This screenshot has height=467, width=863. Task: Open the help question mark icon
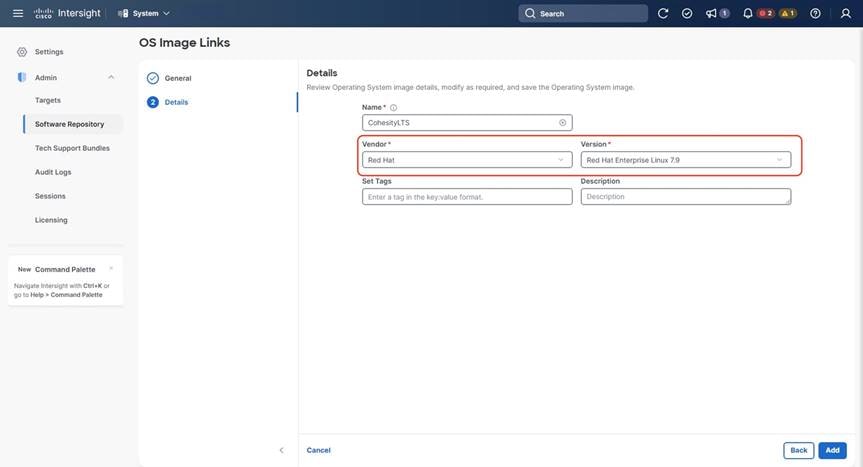(x=815, y=13)
